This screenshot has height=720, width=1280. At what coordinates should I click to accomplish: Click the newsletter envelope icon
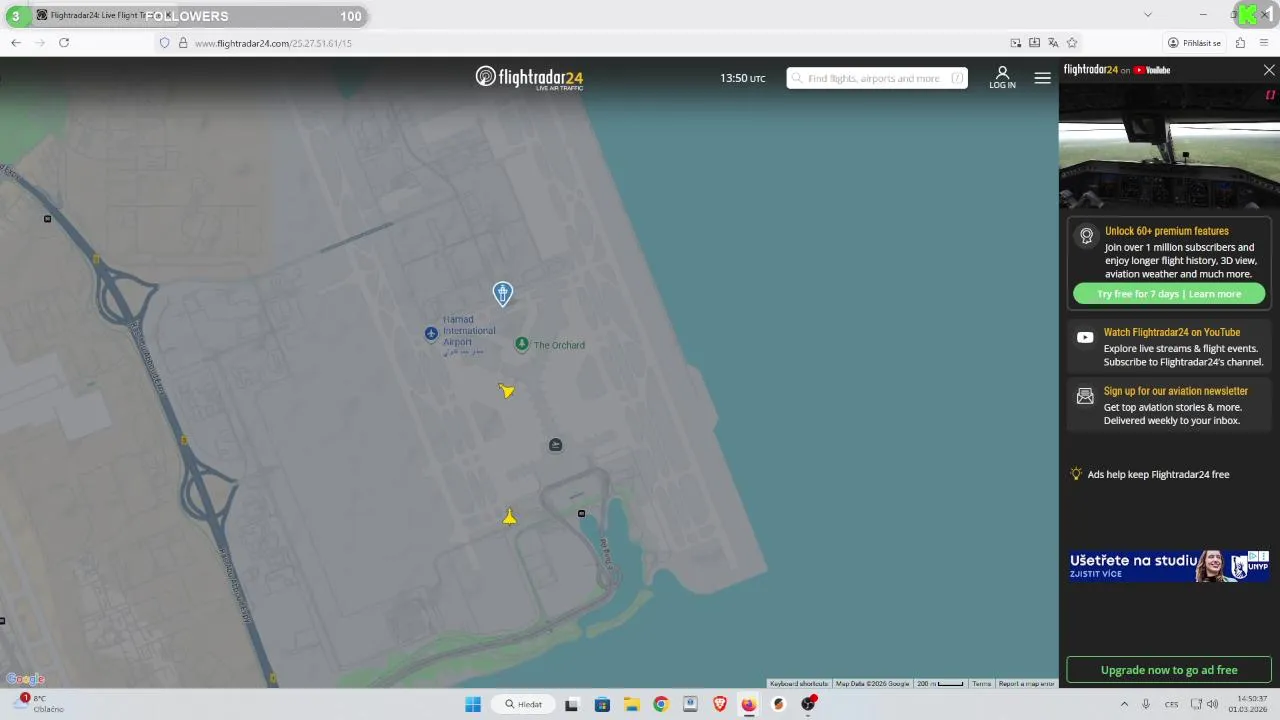(1085, 397)
